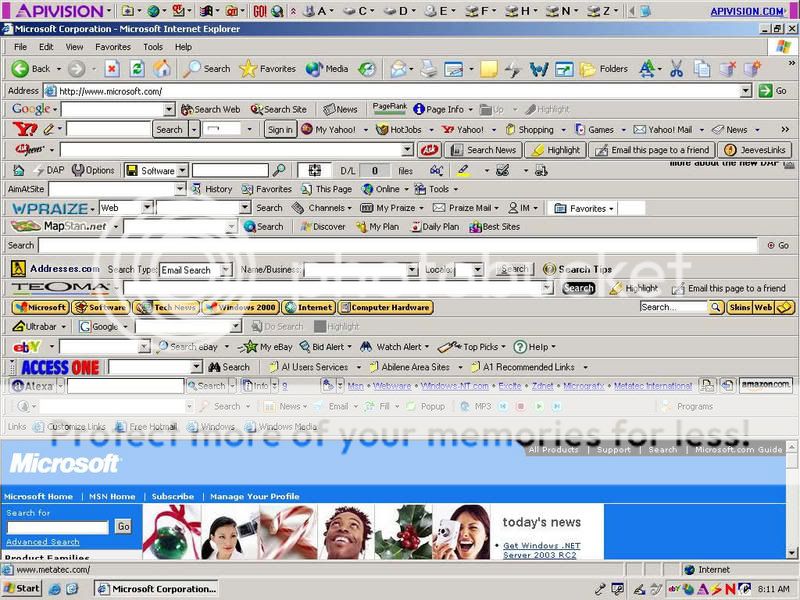Toggle Highlight on the Google toolbar
The height and width of the screenshot is (600, 800).
548,109
